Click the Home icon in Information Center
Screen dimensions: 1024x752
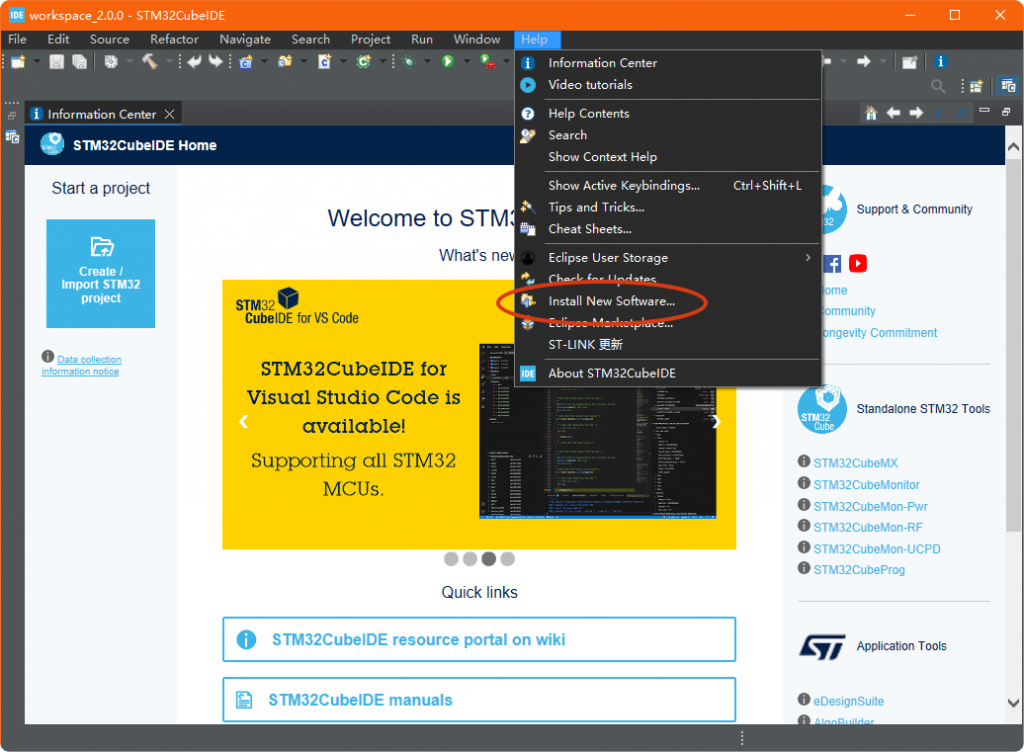(x=871, y=113)
